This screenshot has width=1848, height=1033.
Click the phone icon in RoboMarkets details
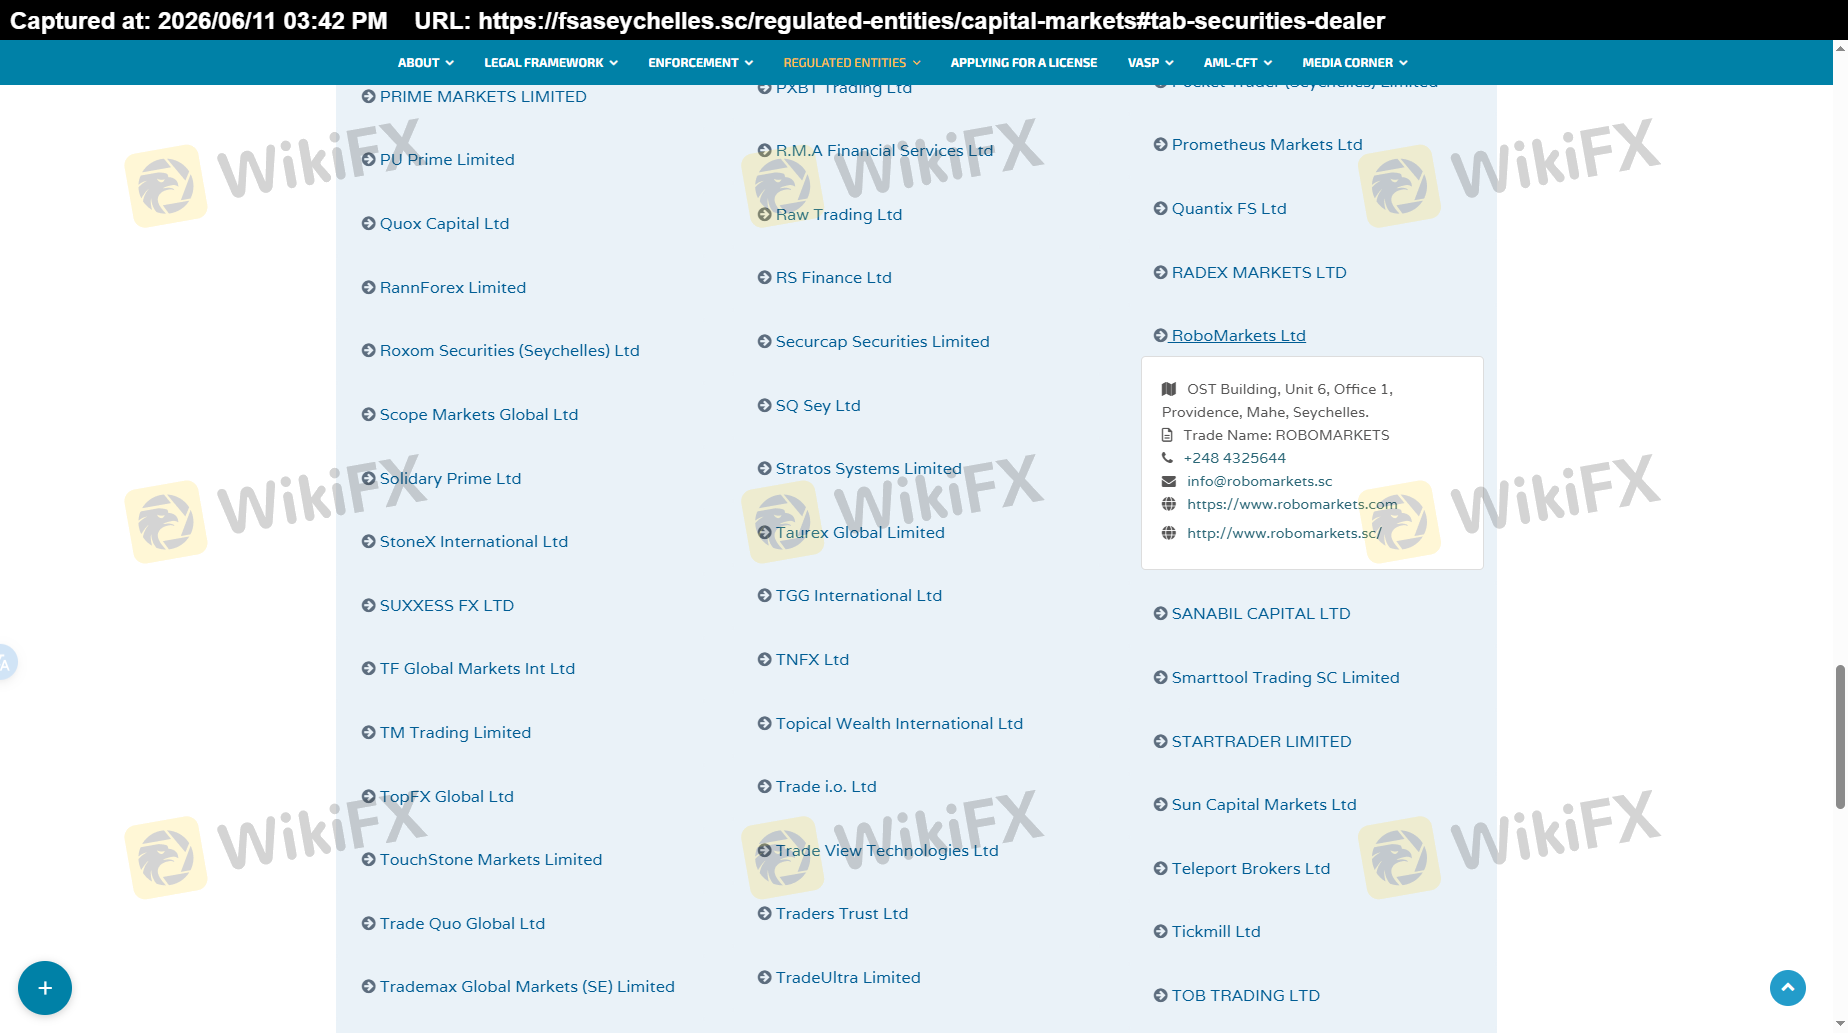[x=1167, y=458]
